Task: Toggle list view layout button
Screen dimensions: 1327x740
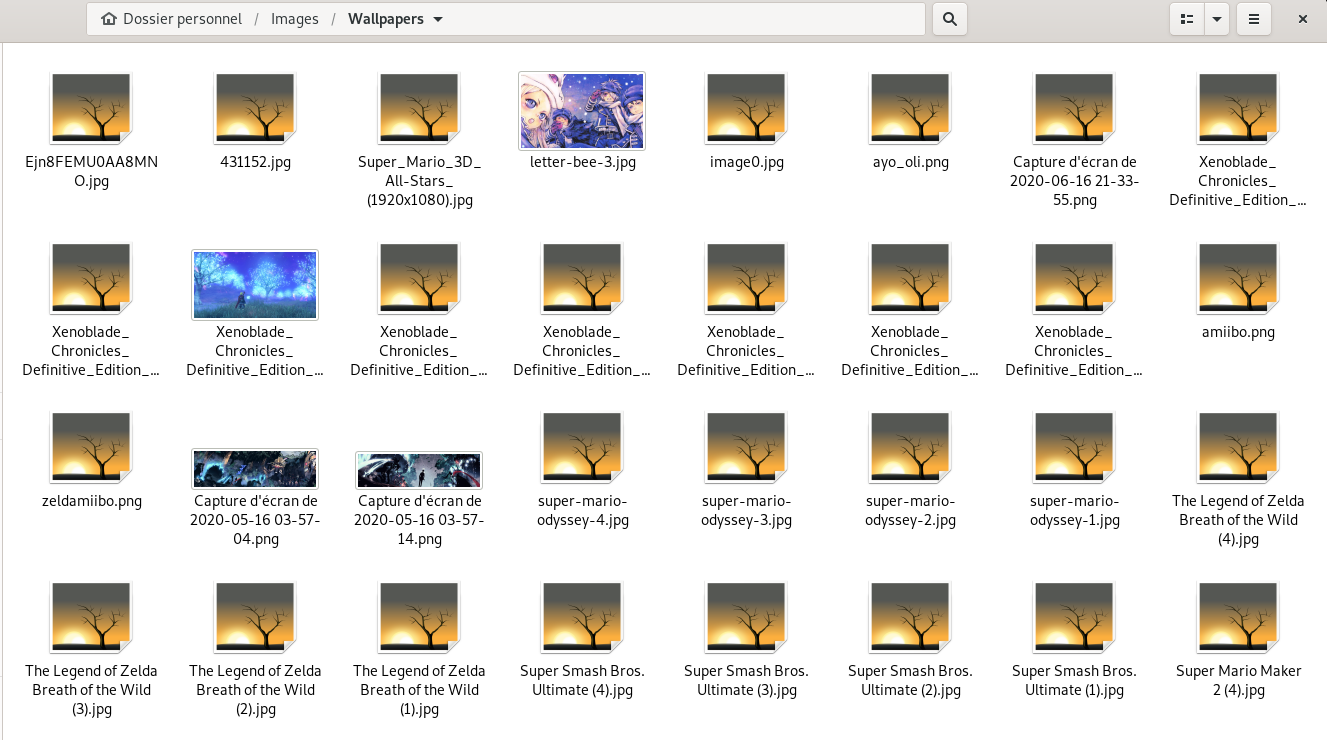Action: (1187, 19)
